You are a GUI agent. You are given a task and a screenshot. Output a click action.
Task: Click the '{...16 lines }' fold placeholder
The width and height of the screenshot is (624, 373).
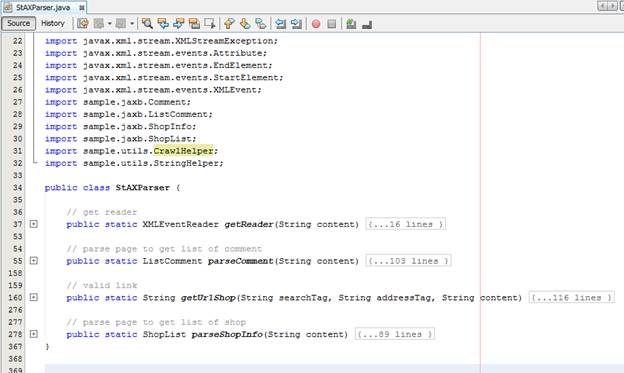[406, 224]
